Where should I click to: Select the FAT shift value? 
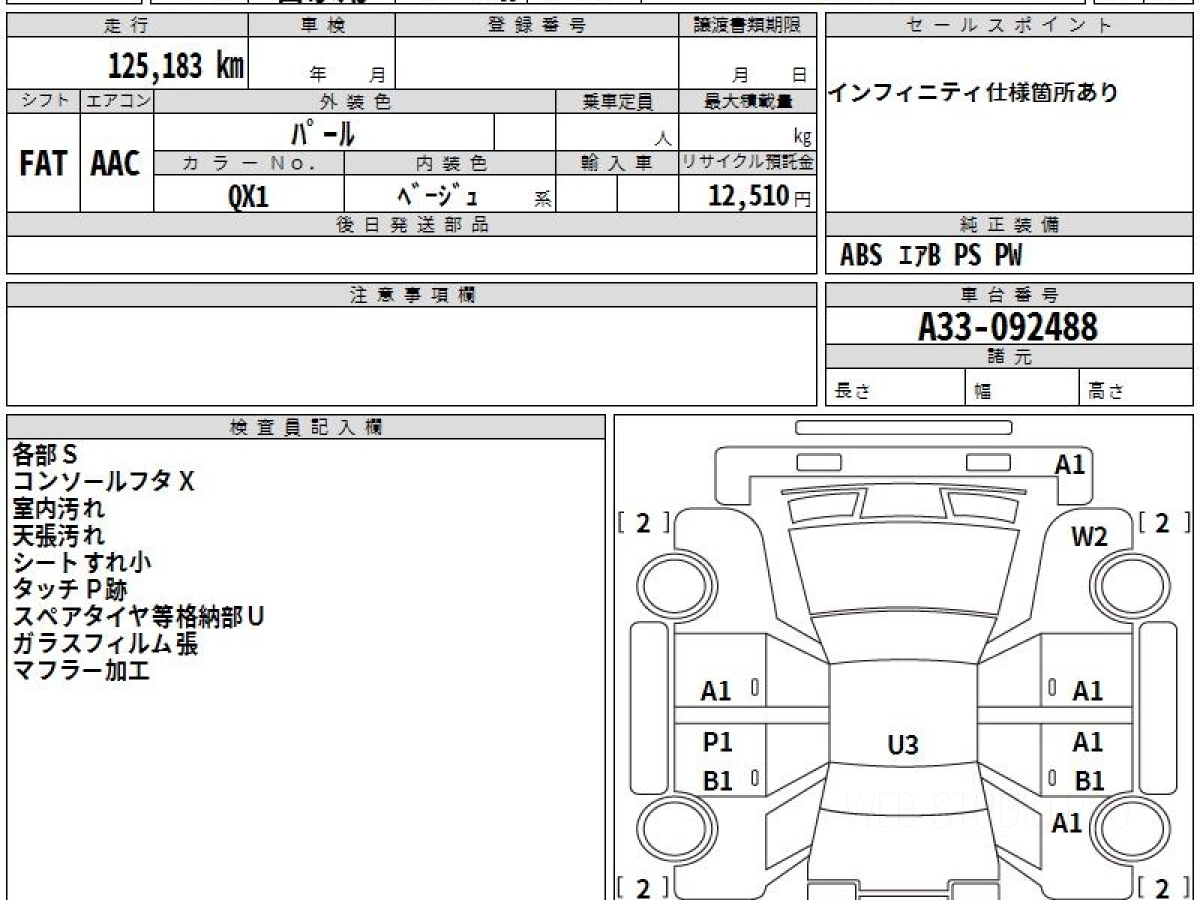point(43,164)
